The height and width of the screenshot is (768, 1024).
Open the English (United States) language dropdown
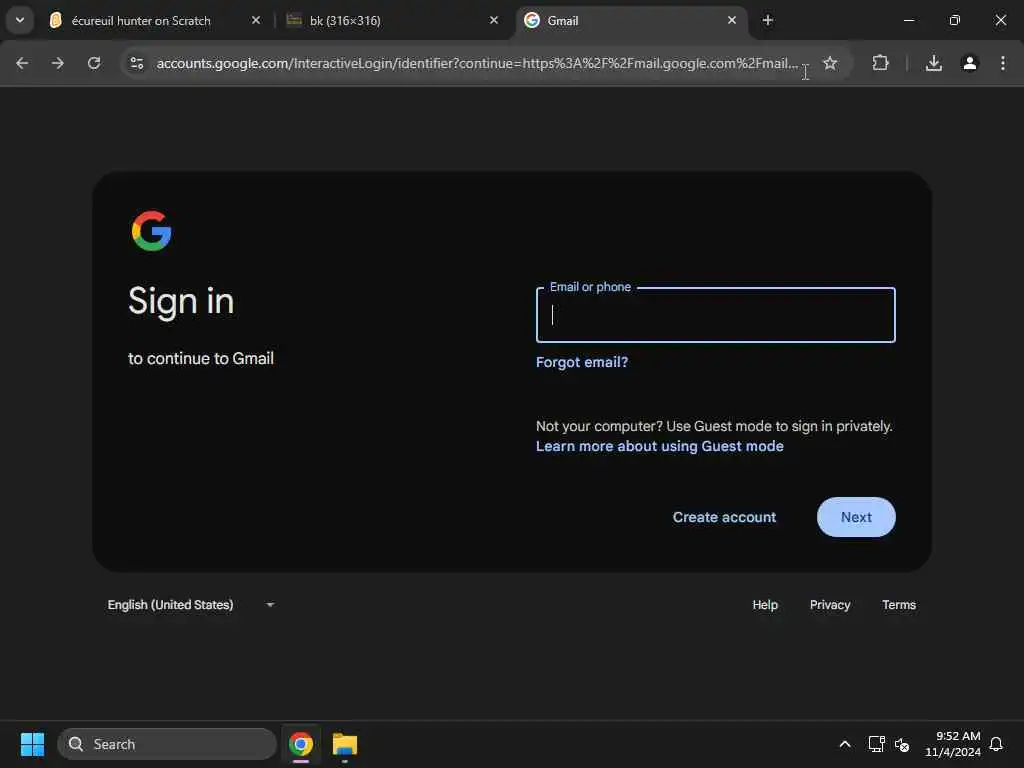(x=191, y=605)
